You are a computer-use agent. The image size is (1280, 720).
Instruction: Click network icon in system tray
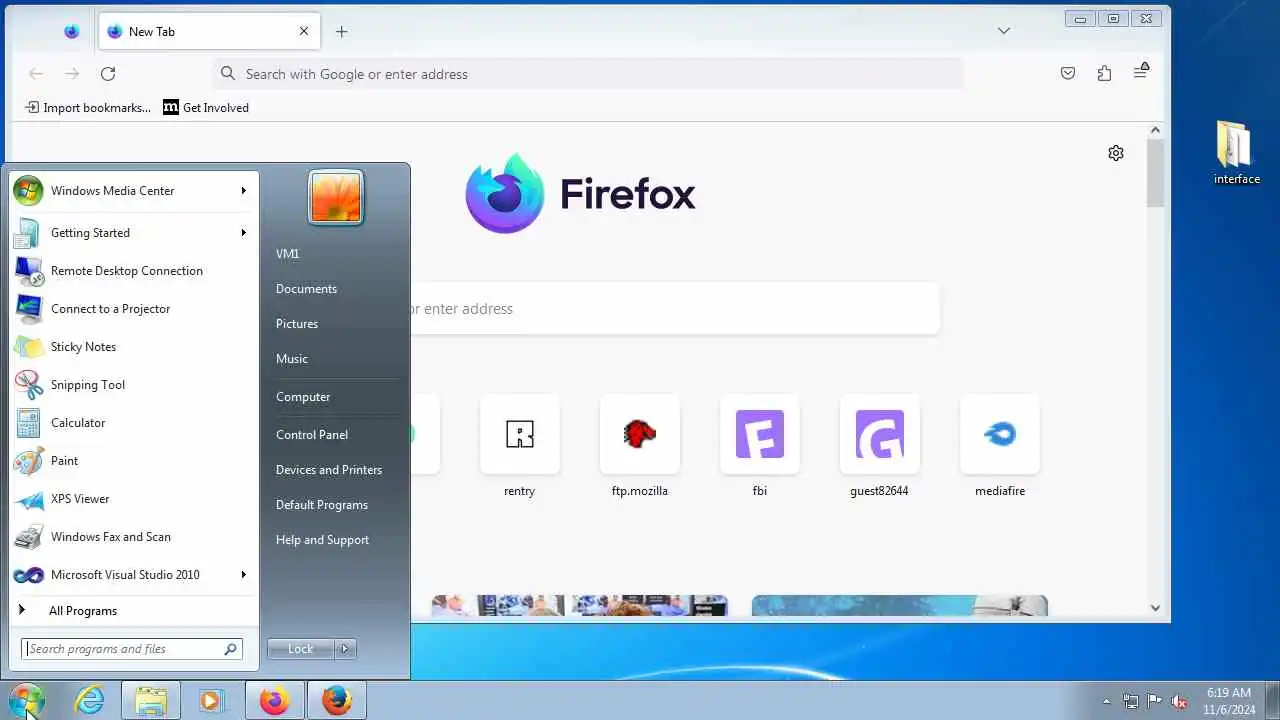pos(1130,701)
